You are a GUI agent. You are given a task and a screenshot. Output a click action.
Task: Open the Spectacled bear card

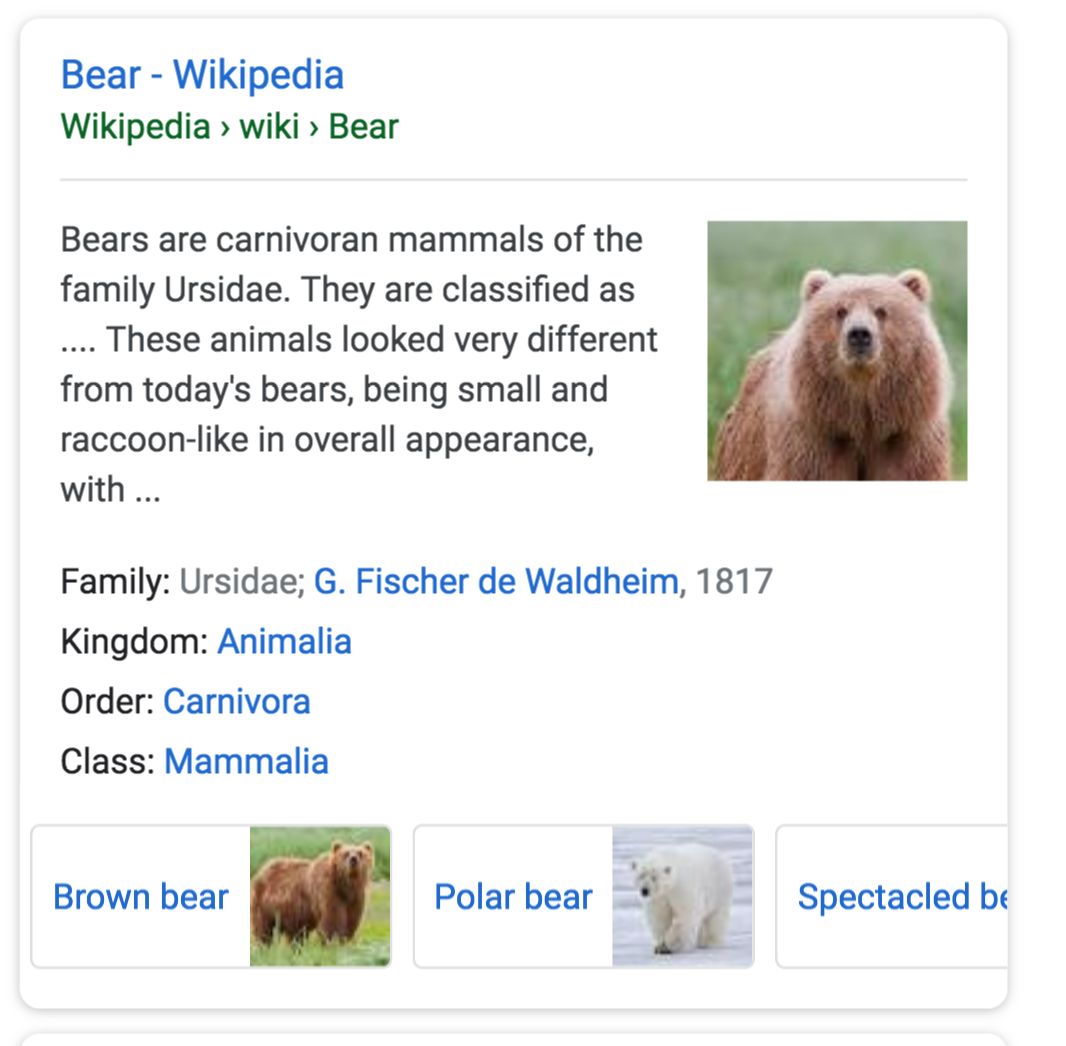coord(900,897)
